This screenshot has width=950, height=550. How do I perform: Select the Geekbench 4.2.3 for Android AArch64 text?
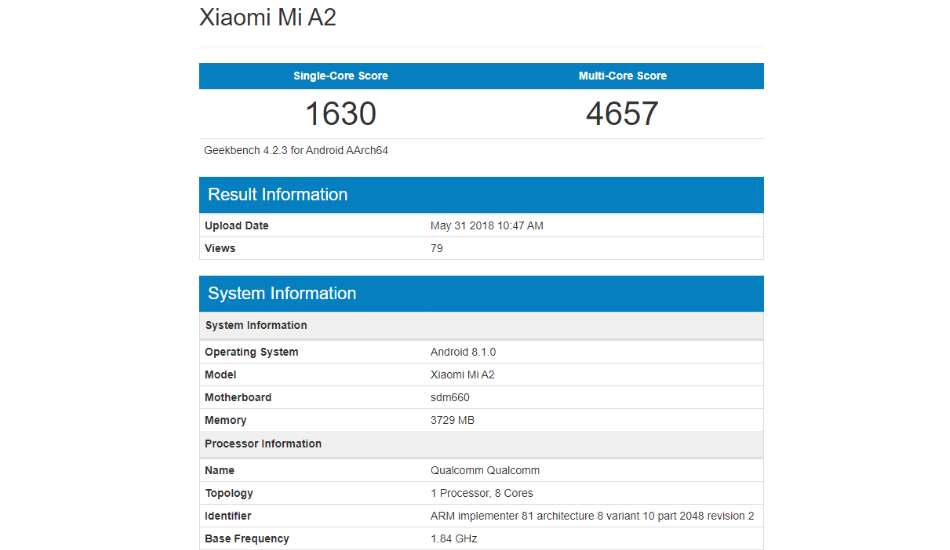(x=296, y=150)
